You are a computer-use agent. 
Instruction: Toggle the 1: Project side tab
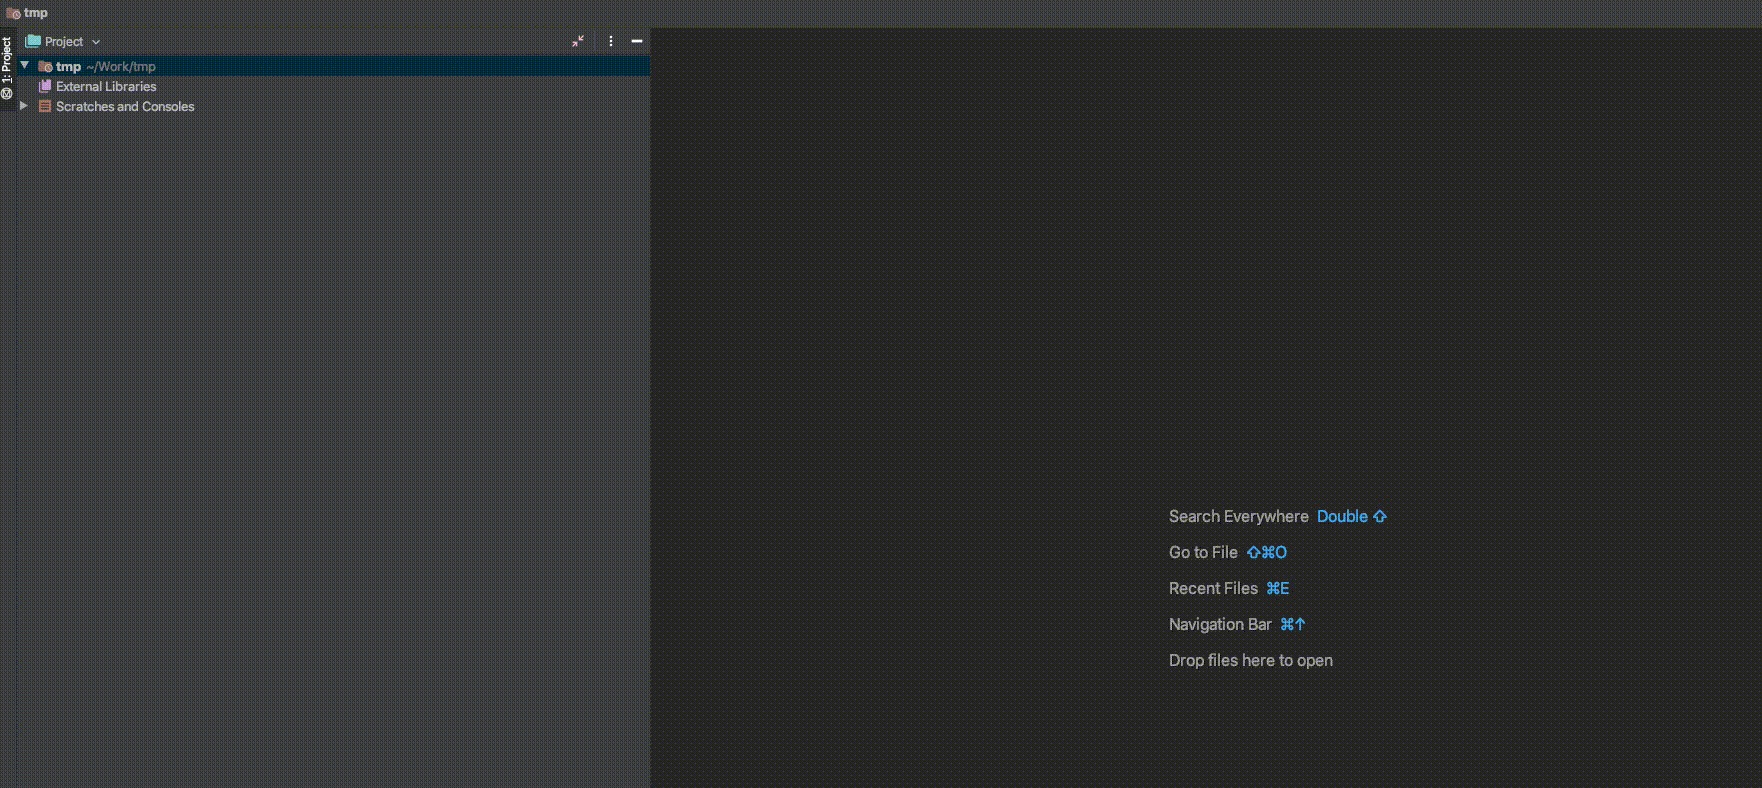(7, 67)
